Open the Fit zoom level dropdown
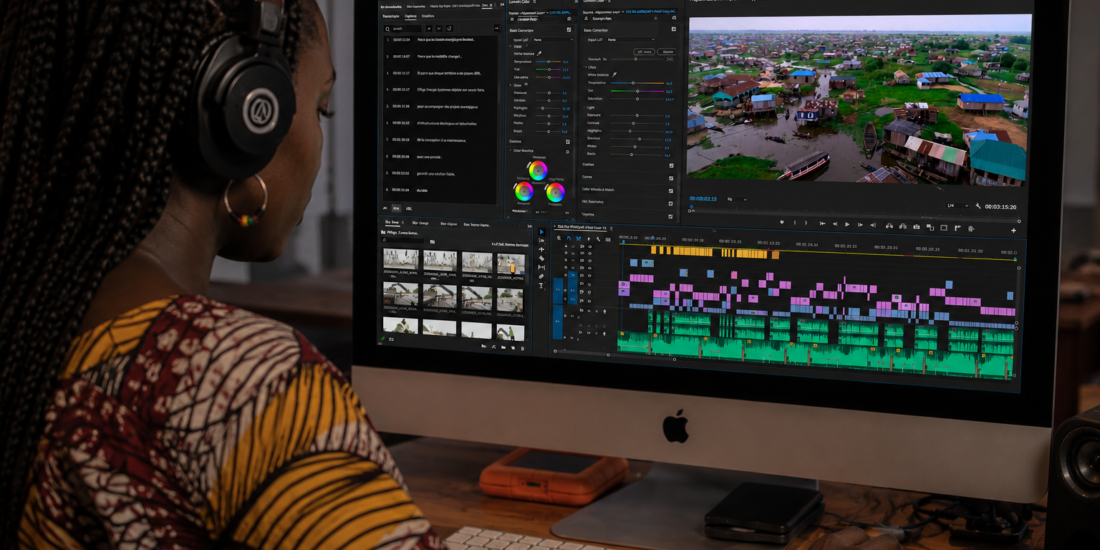 coord(737,199)
